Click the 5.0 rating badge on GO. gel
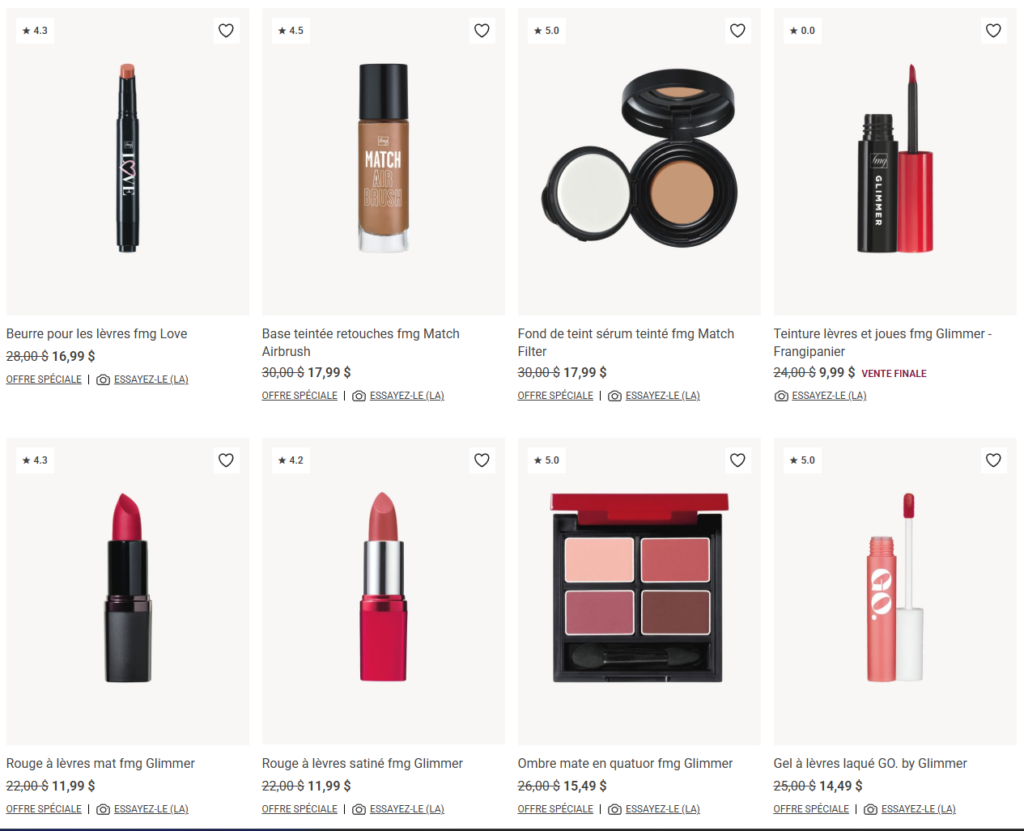This screenshot has width=1024, height=831. click(x=802, y=461)
